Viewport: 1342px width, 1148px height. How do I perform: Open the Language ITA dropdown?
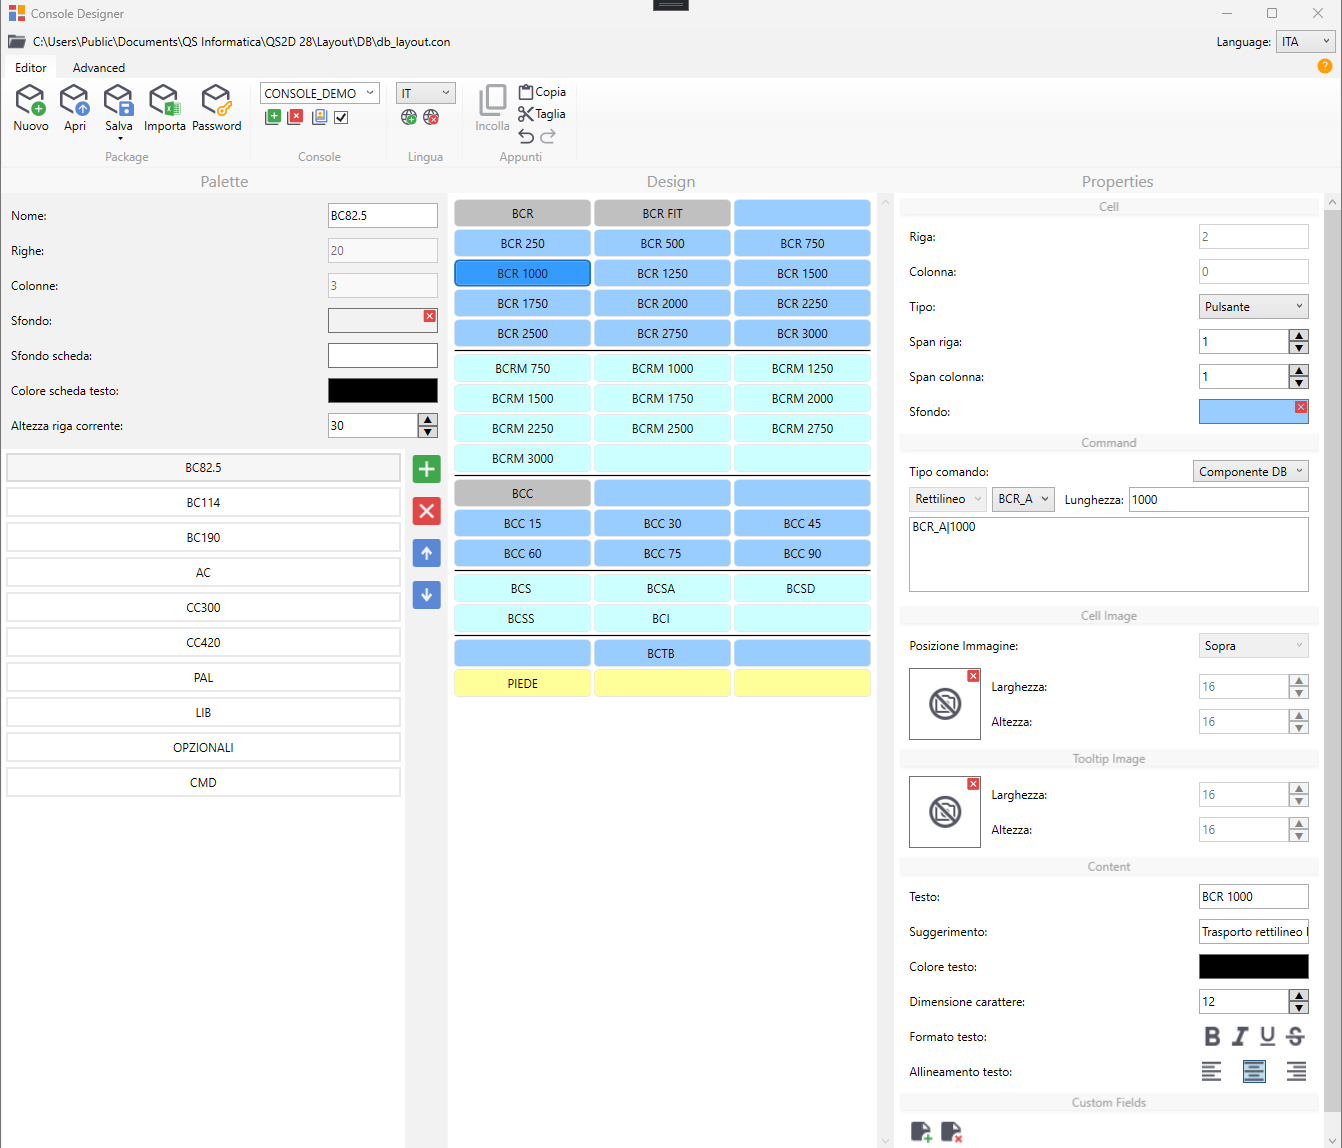(1306, 42)
